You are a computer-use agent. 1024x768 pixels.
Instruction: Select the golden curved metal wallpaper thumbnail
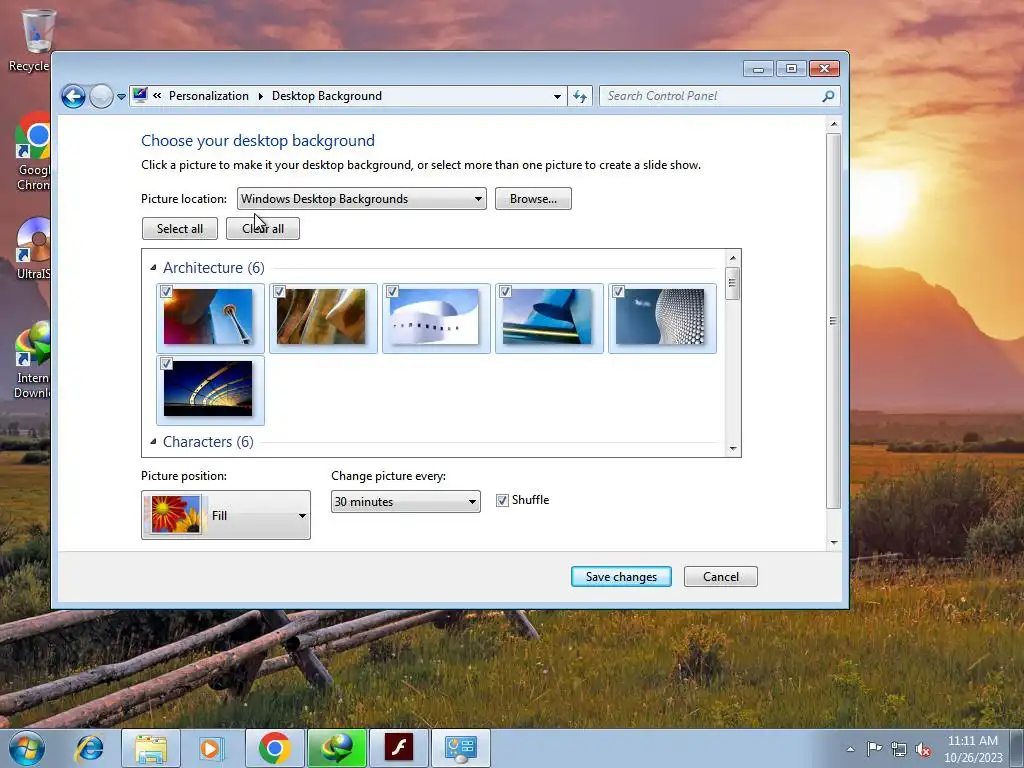tap(321, 317)
